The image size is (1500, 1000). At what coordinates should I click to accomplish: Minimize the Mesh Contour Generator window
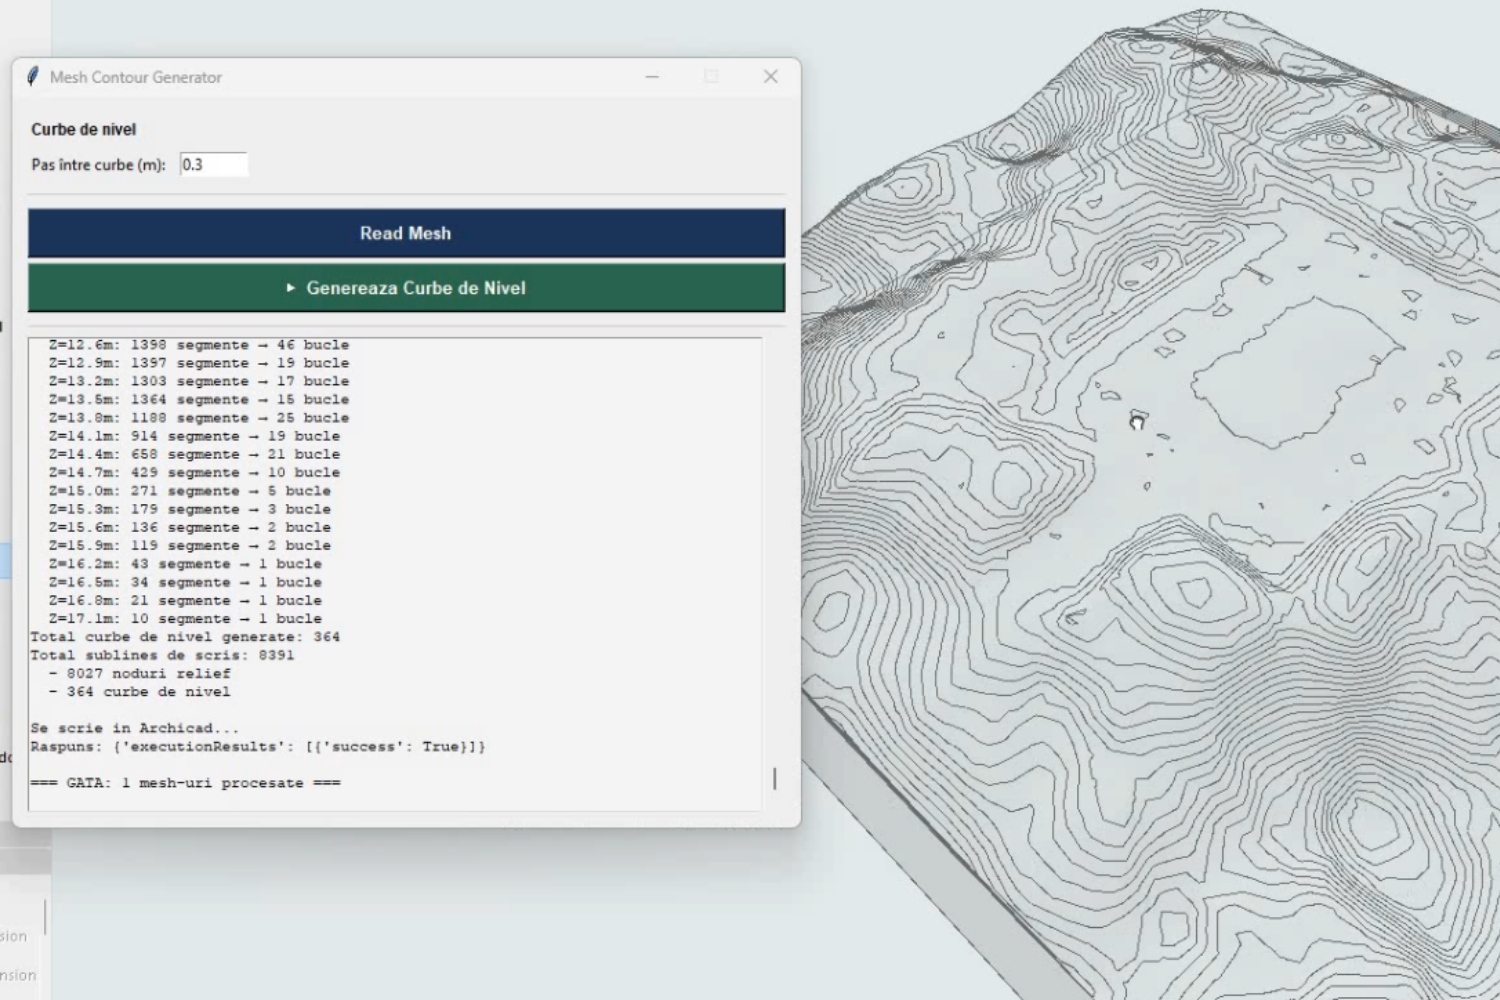[652, 77]
